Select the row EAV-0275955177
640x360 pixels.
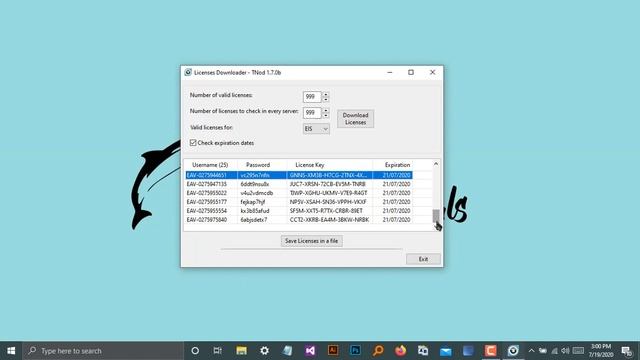[x=298, y=202]
